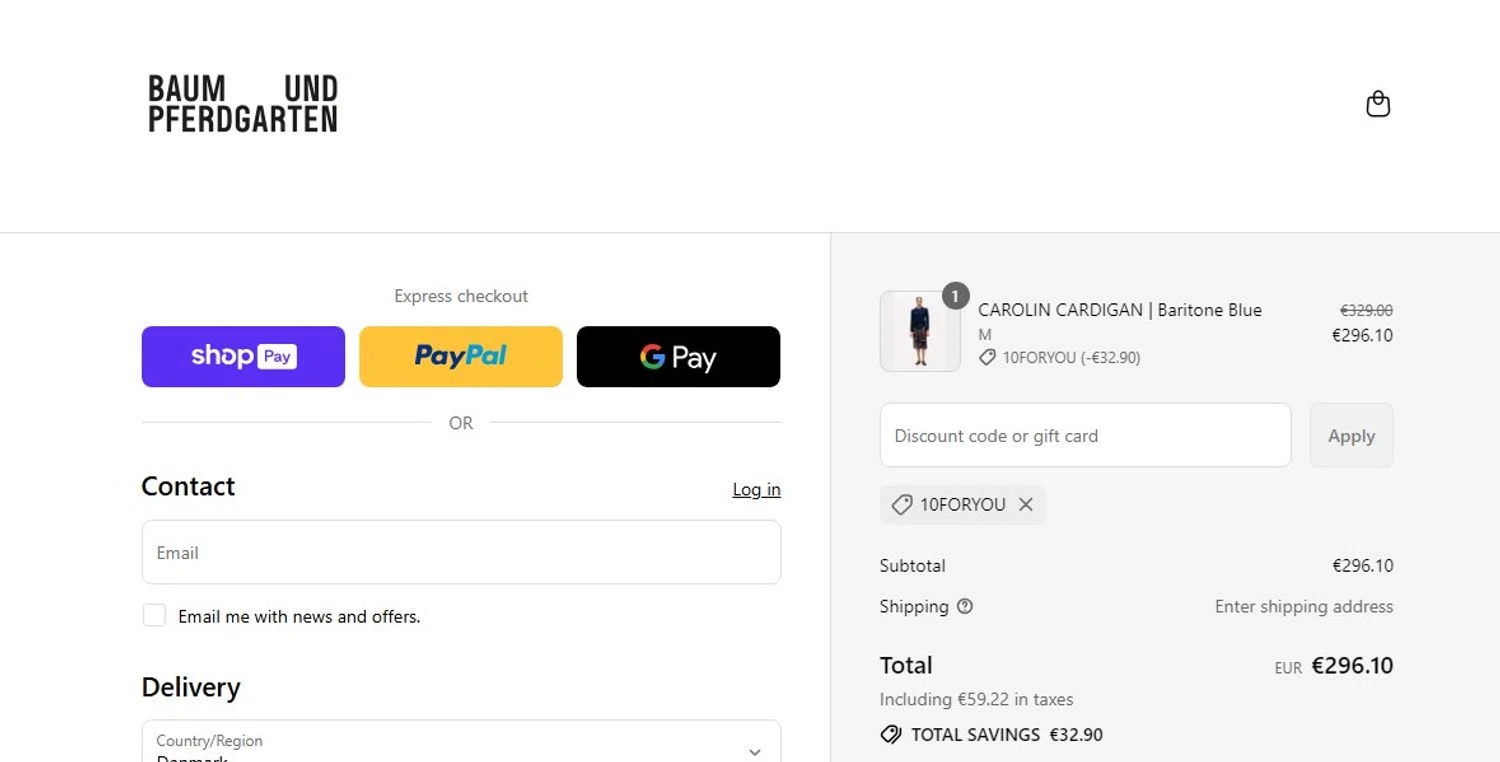The width and height of the screenshot is (1500, 762).
Task: Click the shipping help question mark icon
Action: pyautogui.click(x=965, y=606)
